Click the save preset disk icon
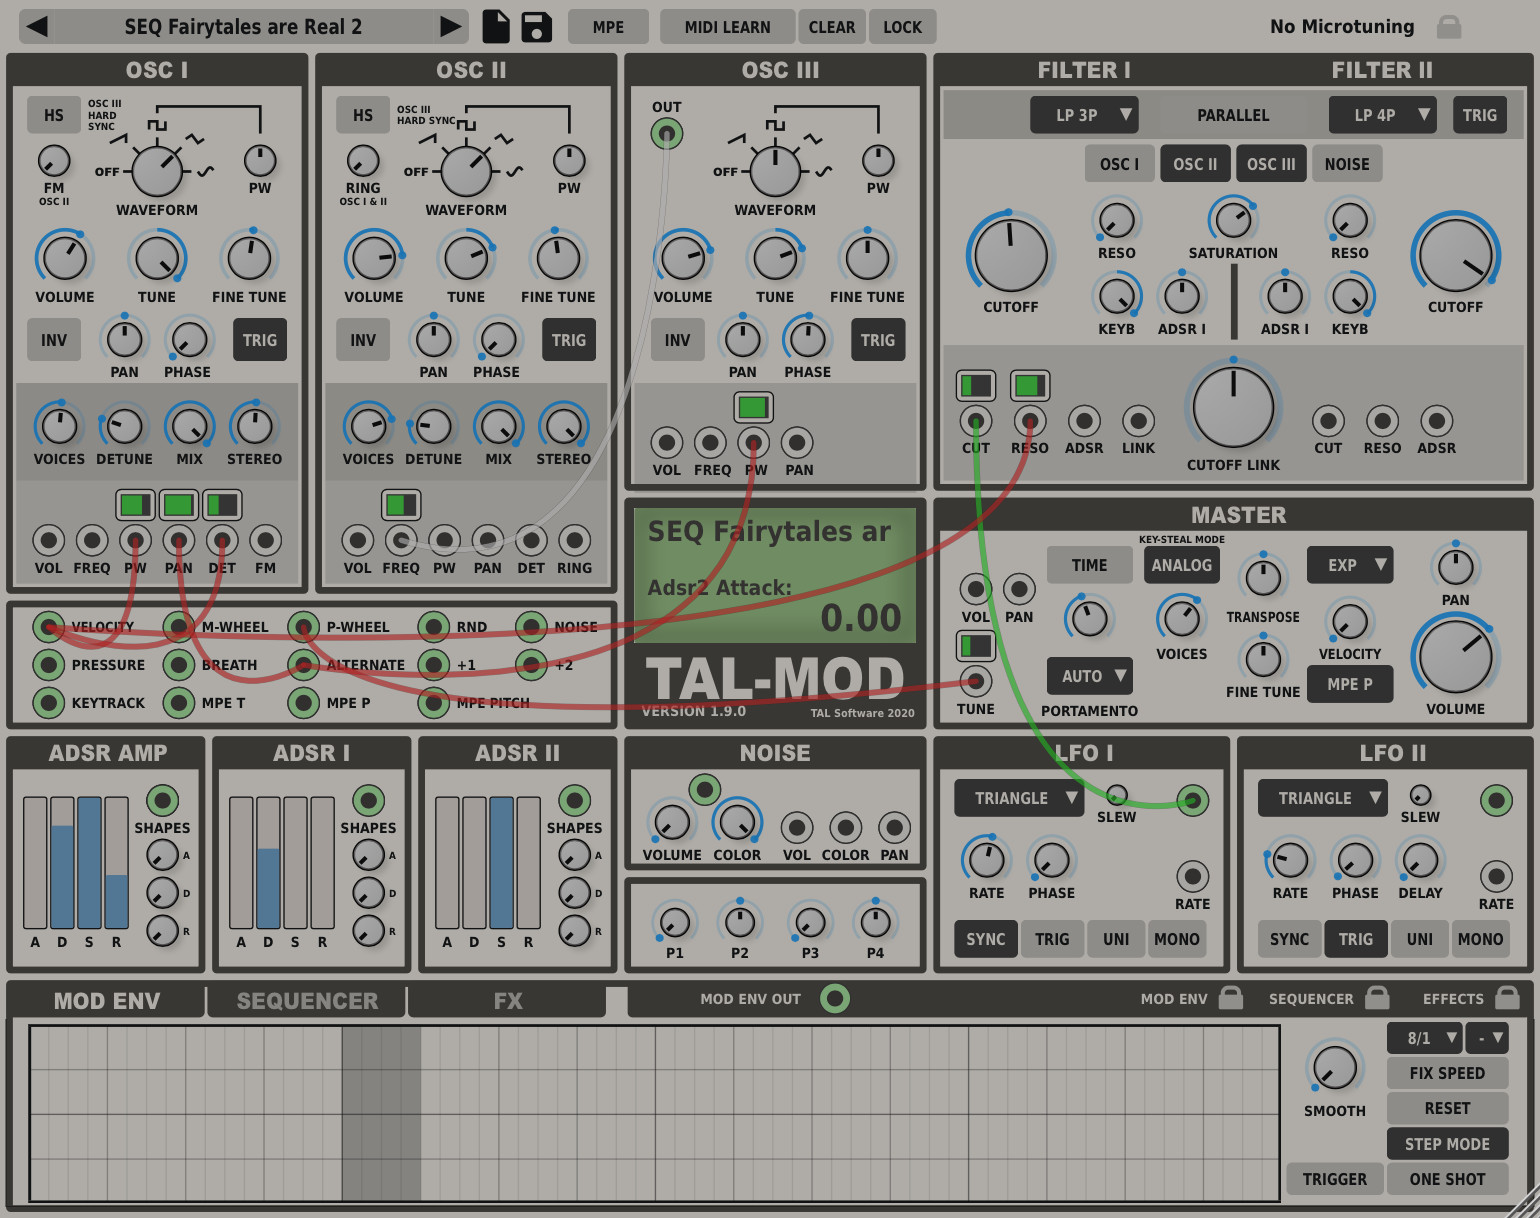 click(x=536, y=26)
